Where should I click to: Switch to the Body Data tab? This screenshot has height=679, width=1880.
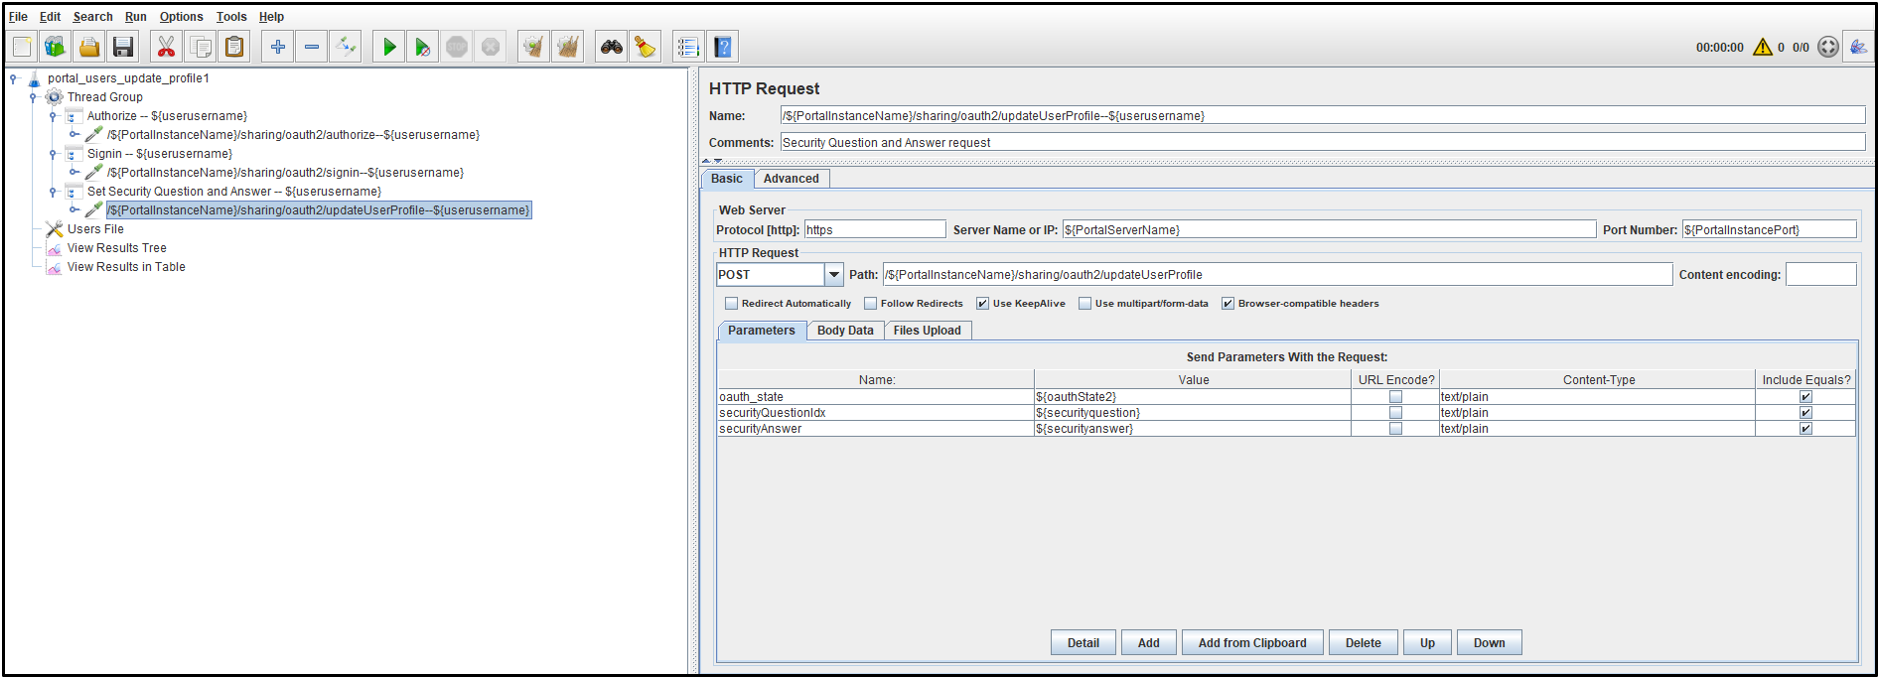pyautogui.click(x=845, y=331)
